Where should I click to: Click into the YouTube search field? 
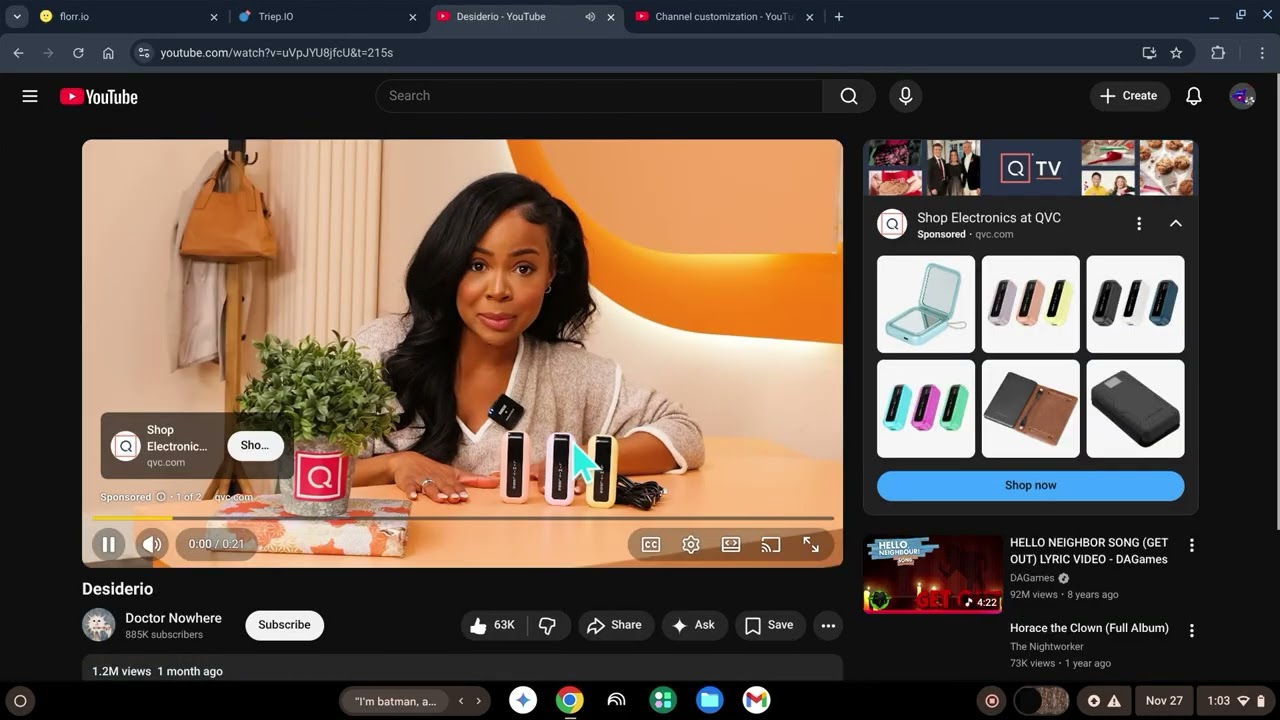point(599,96)
